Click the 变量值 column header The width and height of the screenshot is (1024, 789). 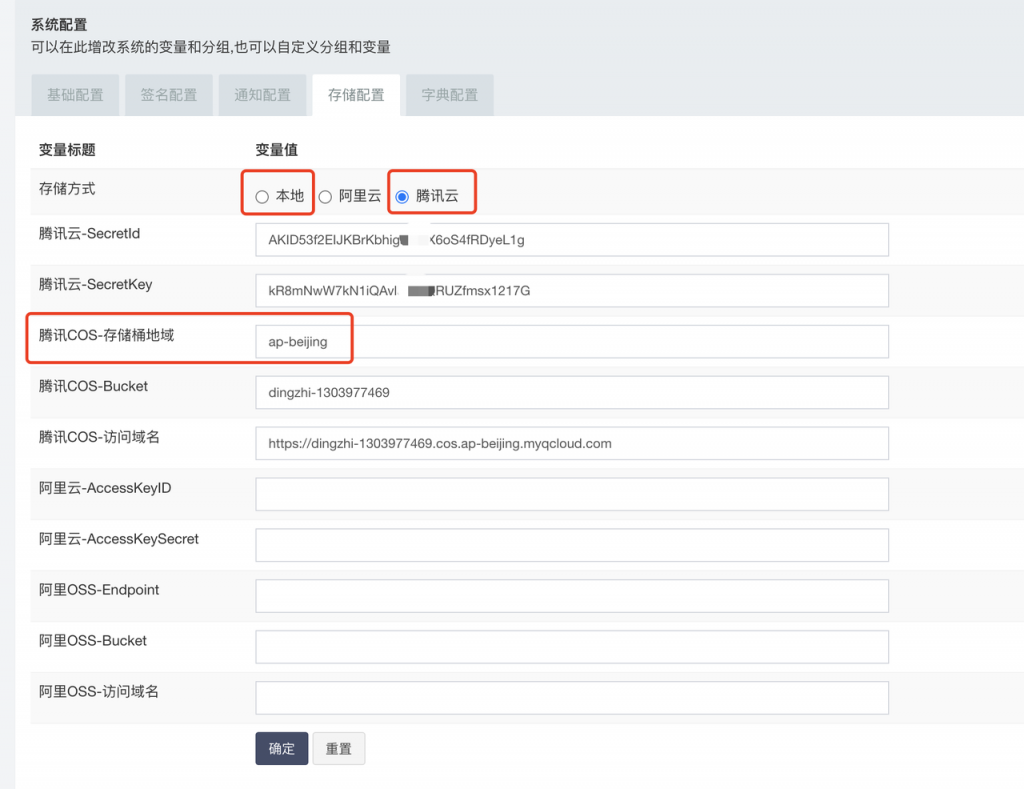pos(276,150)
